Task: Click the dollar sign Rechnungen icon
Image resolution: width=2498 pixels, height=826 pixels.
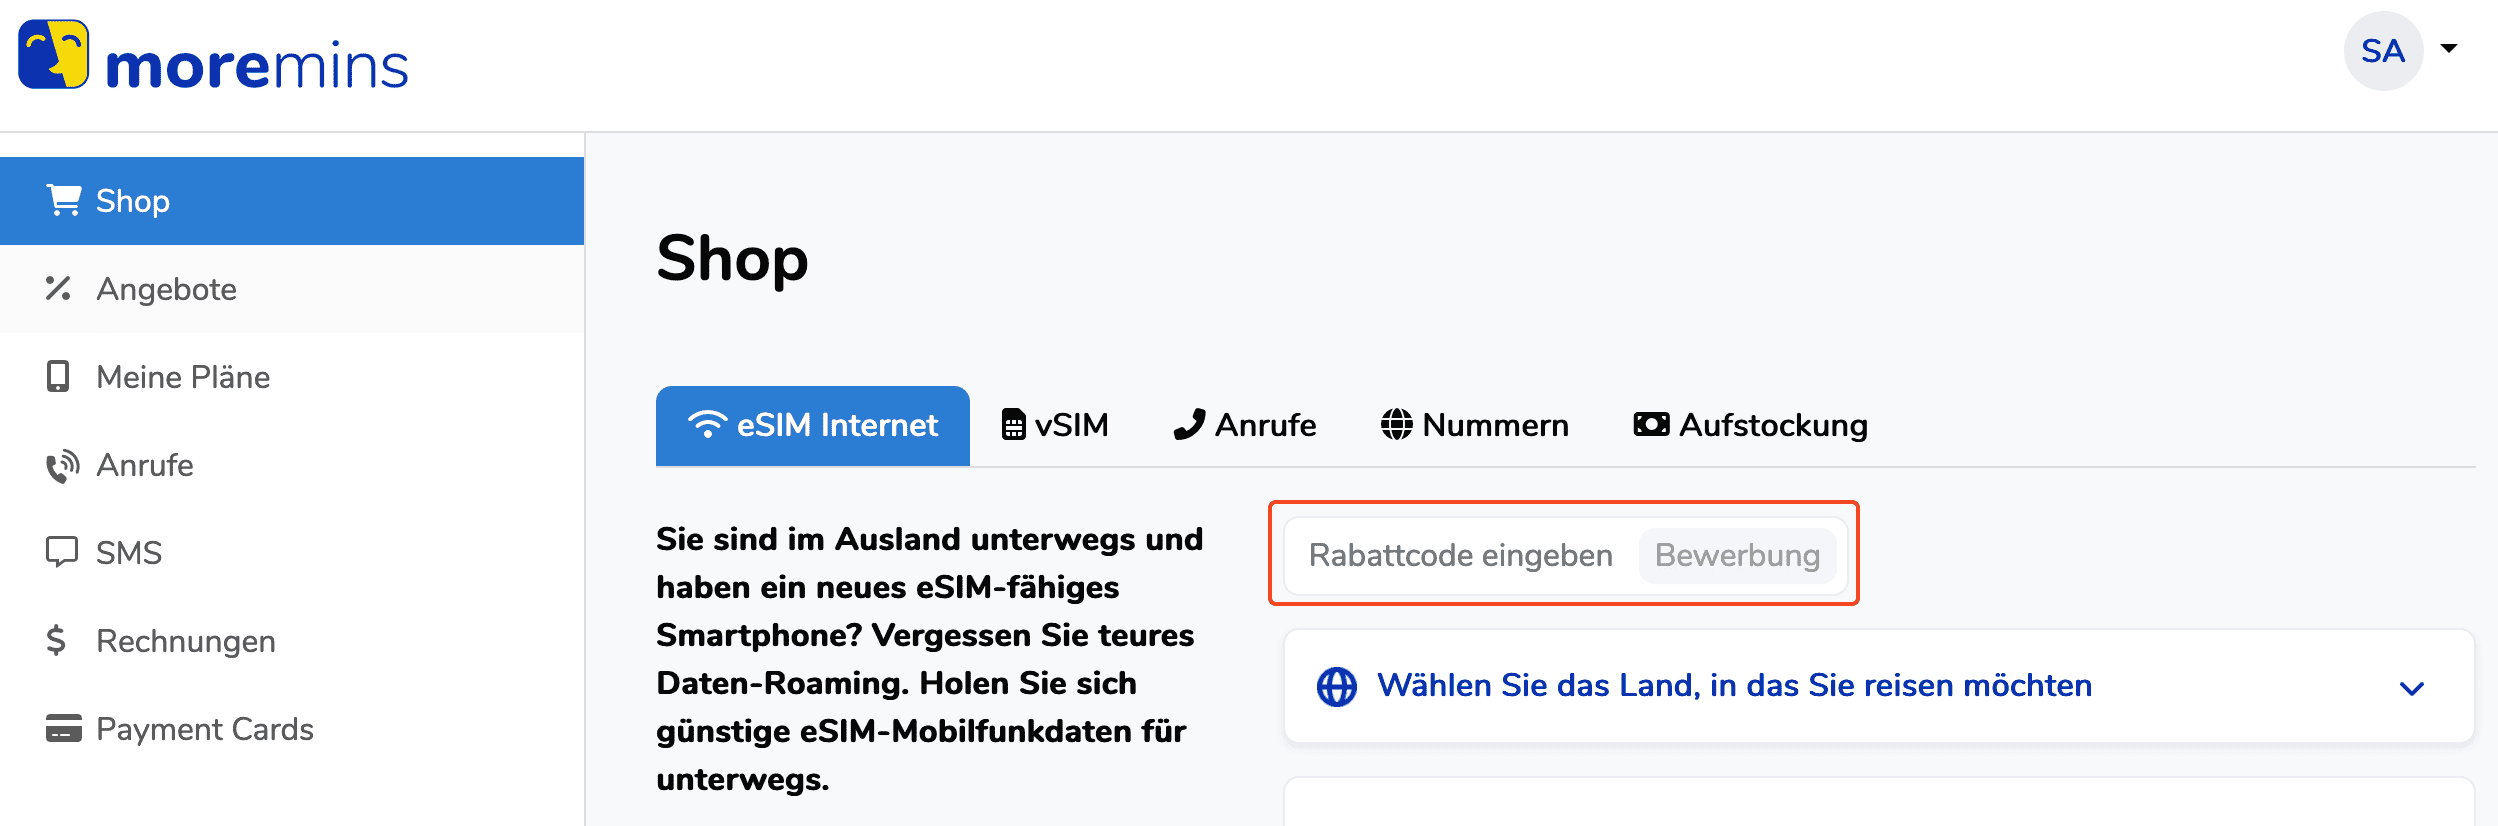Action: (x=56, y=640)
